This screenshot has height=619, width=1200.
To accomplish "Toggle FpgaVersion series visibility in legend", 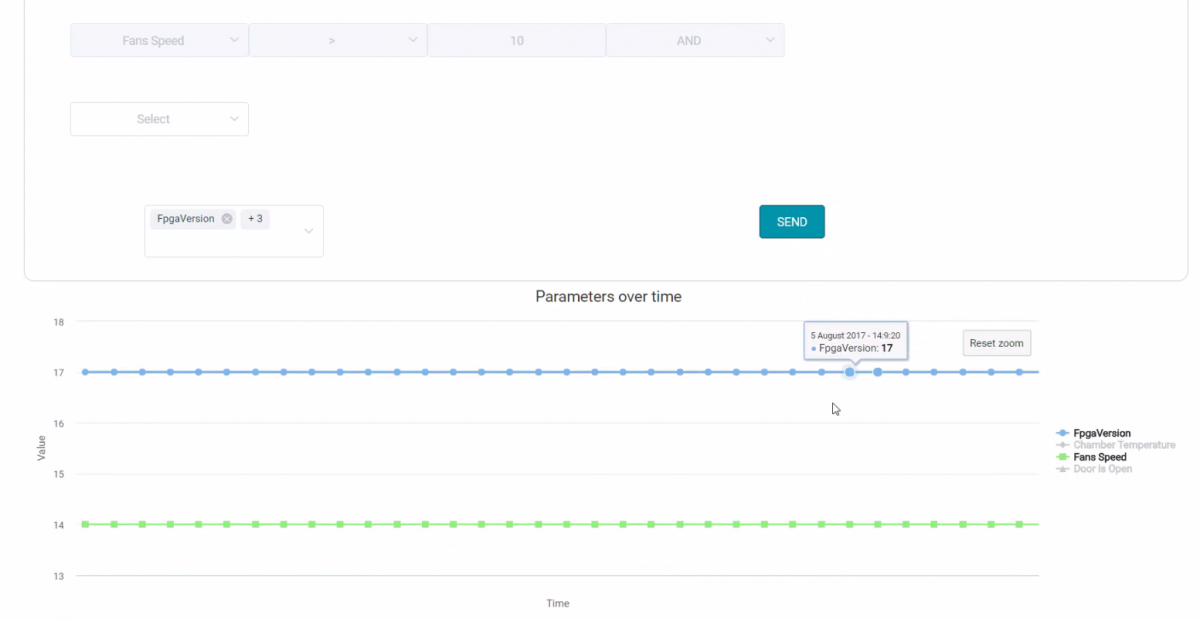I will point(1102,433).
